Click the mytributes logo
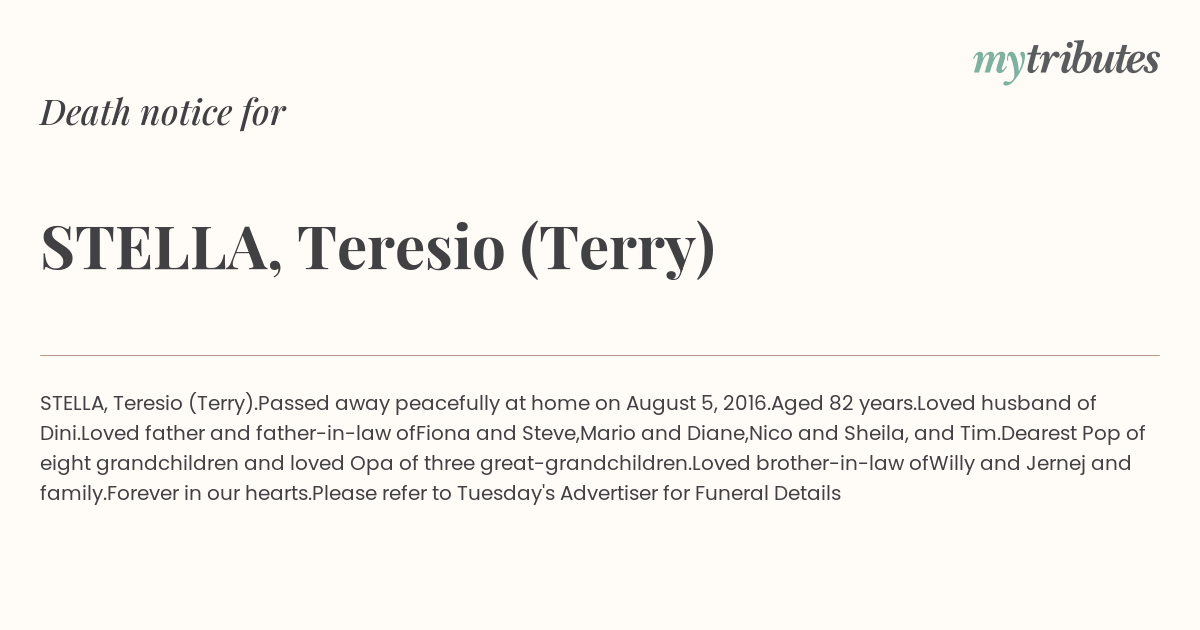 [x=1066, y=61]
